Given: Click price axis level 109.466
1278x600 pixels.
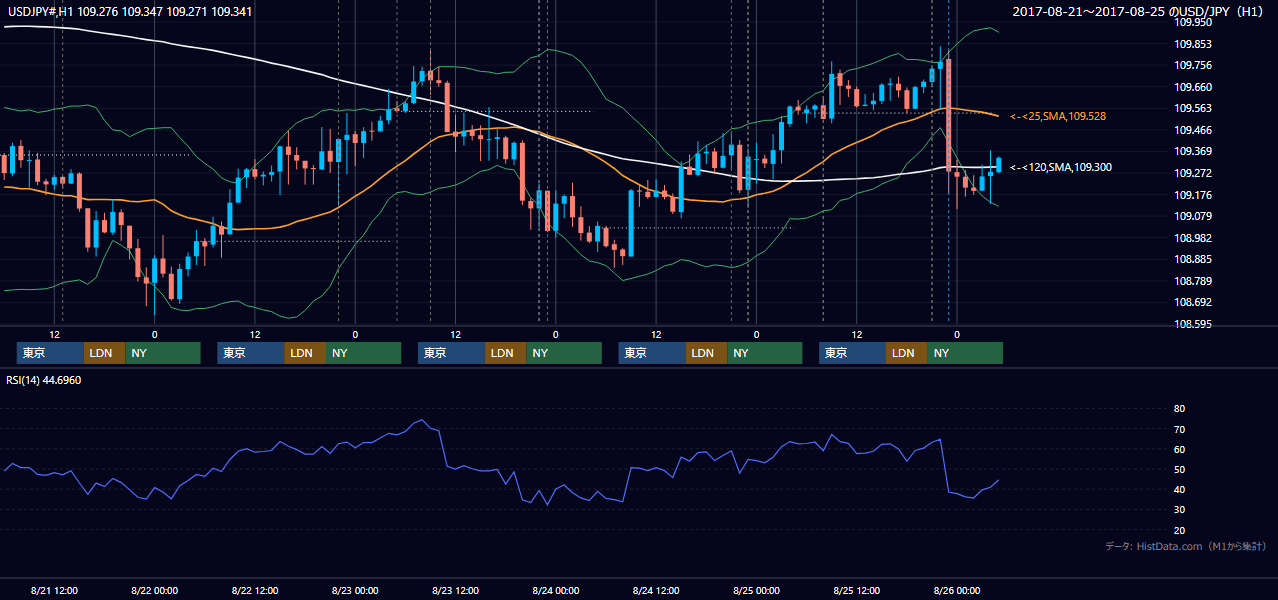Looking at the screenshot, I should (1193, 130).
